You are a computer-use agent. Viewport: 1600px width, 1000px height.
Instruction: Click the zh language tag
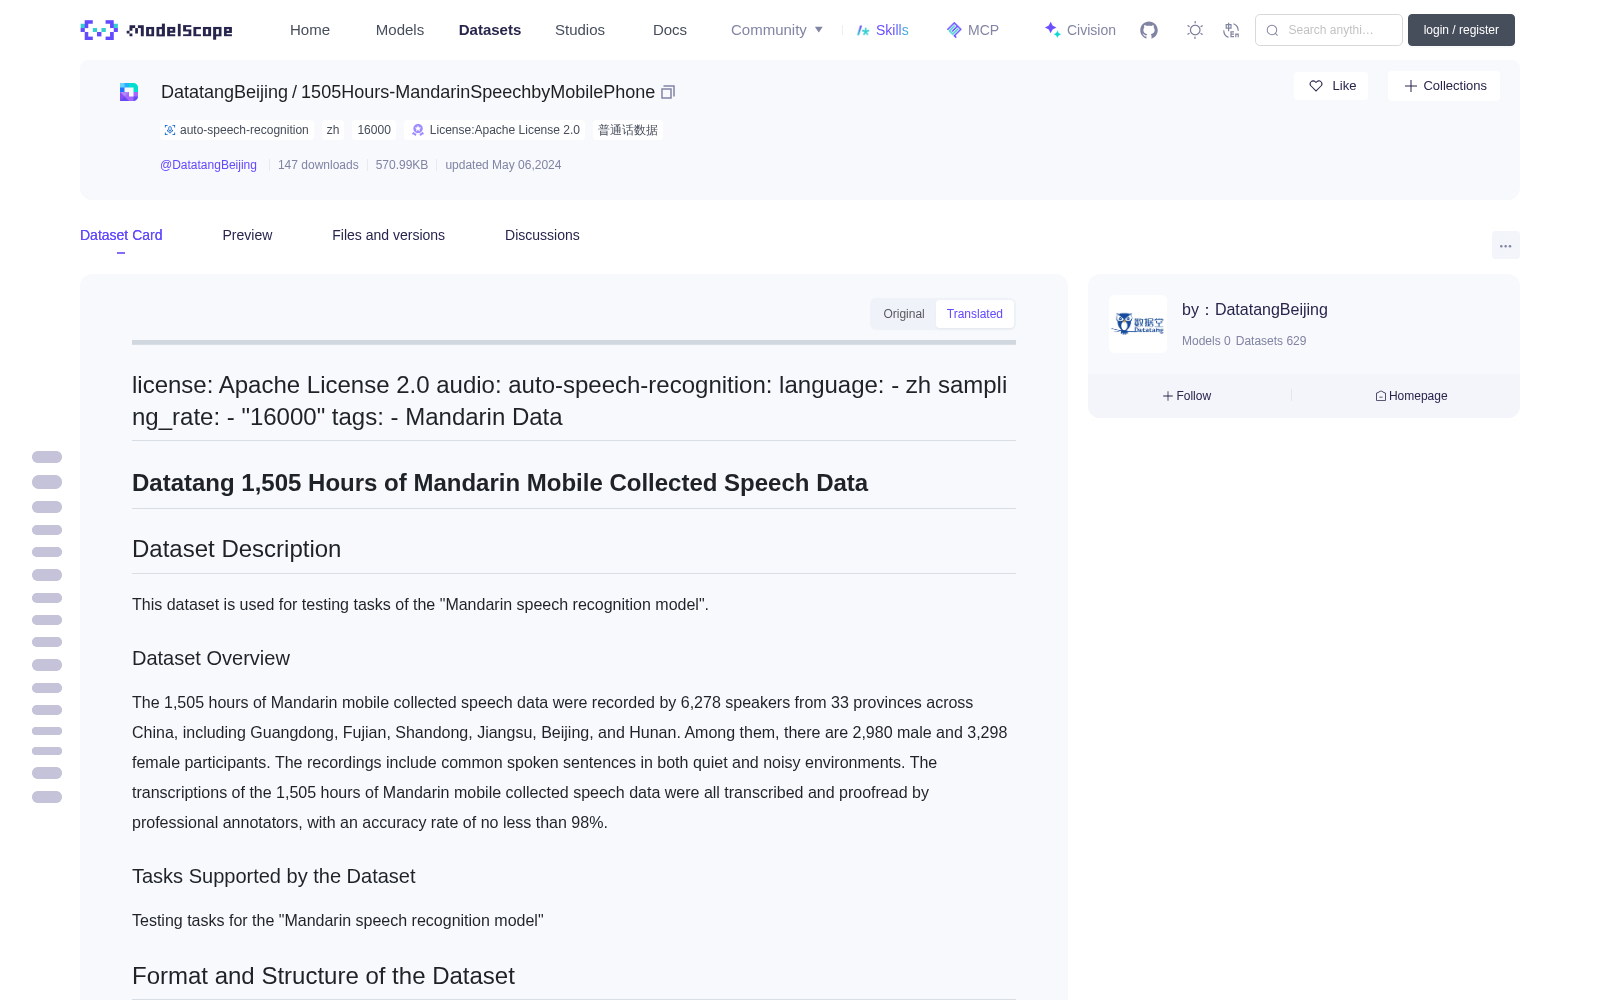click(x=333, y=130)
